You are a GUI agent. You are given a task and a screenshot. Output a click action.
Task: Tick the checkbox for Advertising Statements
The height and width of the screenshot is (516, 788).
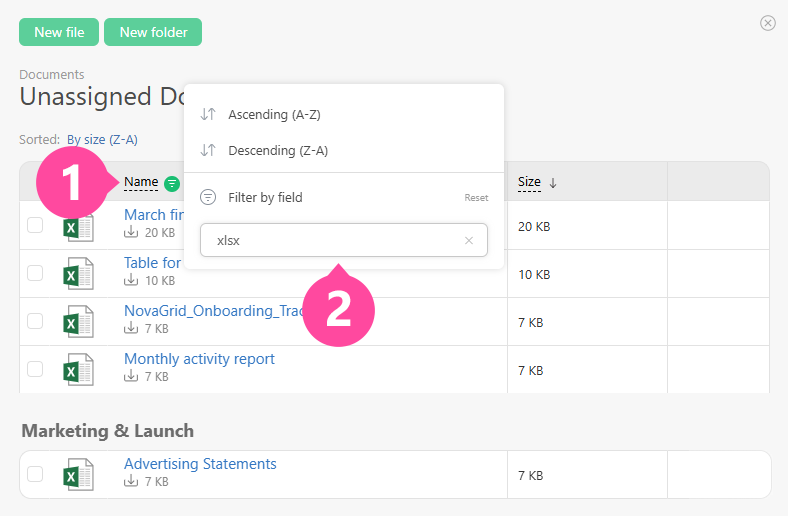coord(35,474)
